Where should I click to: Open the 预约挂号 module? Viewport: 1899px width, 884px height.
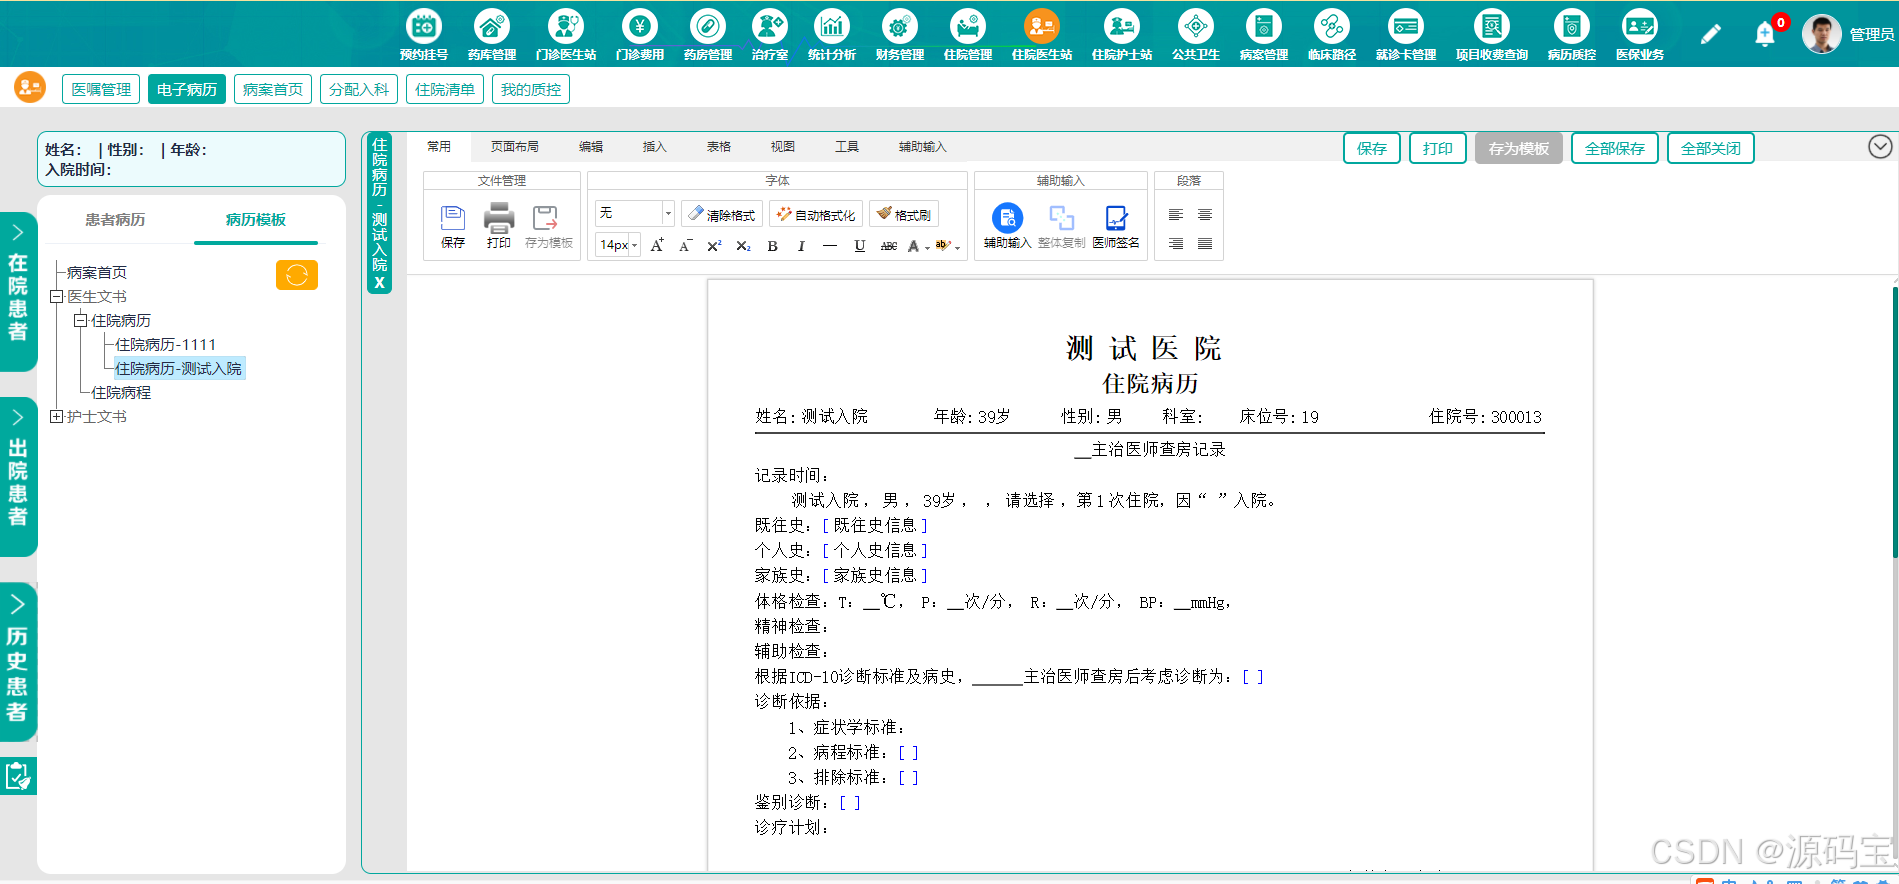424,34
